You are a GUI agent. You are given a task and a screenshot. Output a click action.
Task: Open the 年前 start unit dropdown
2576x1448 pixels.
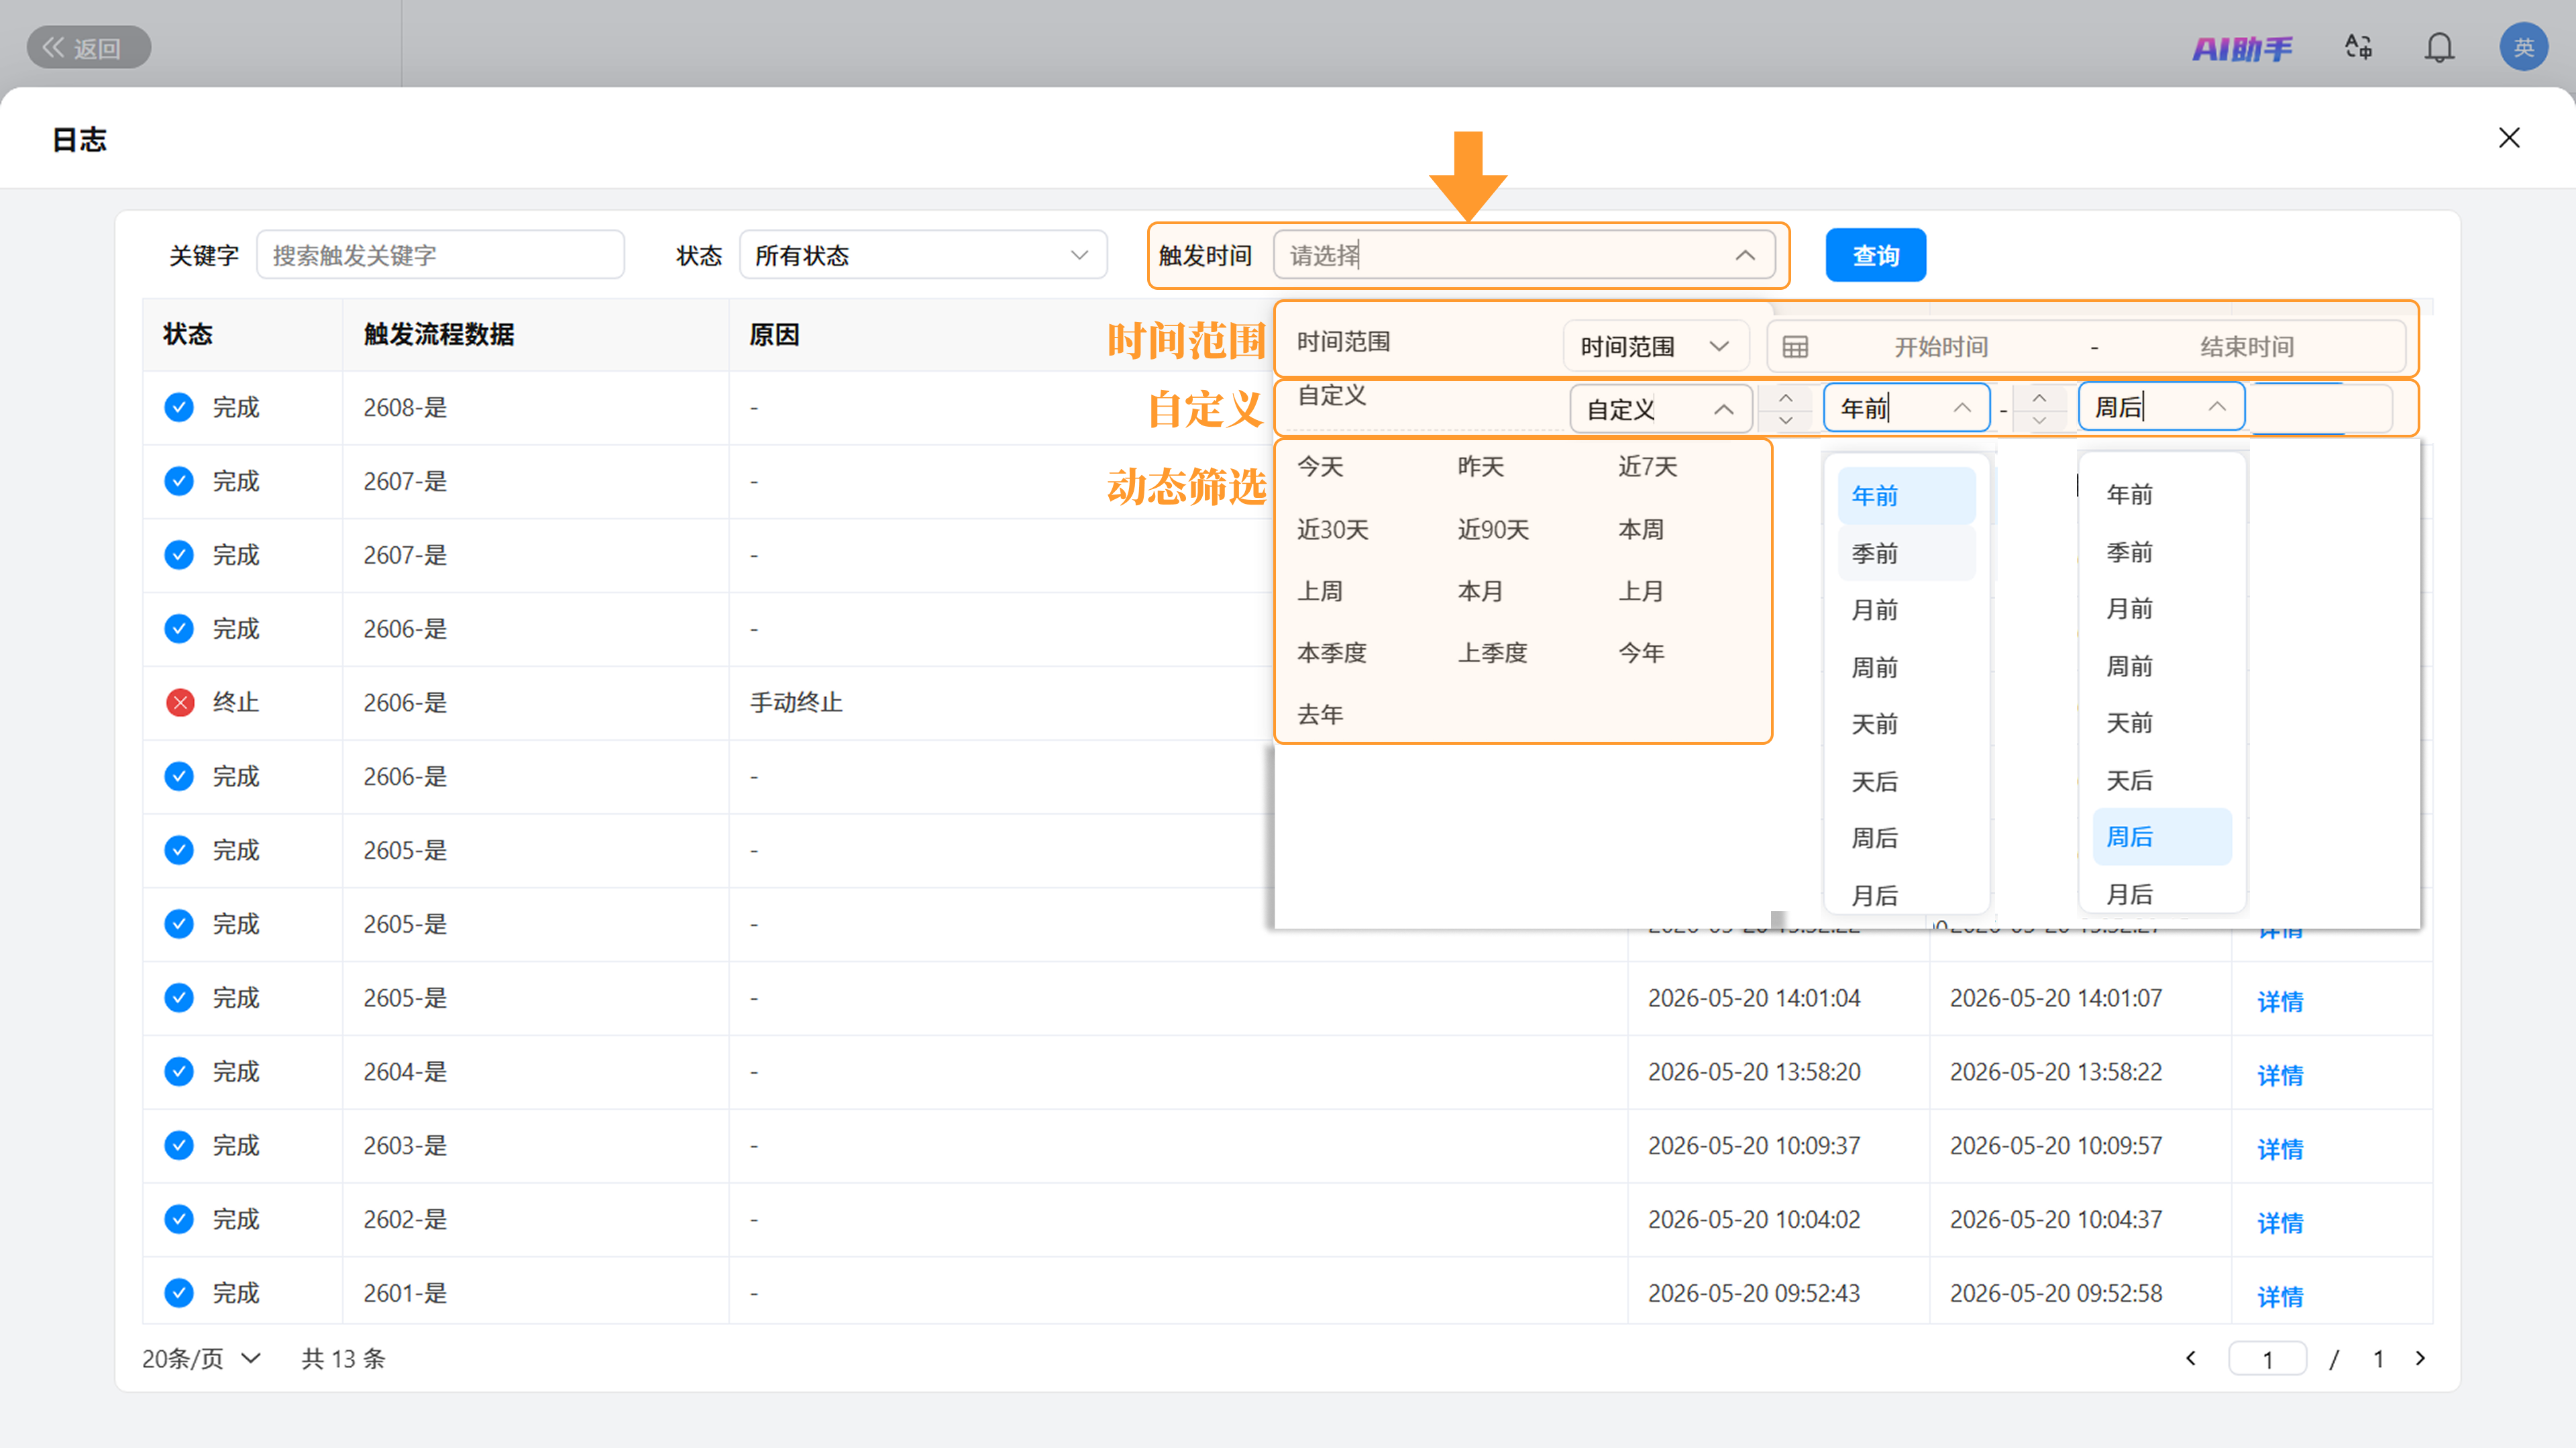(1906, 408)
